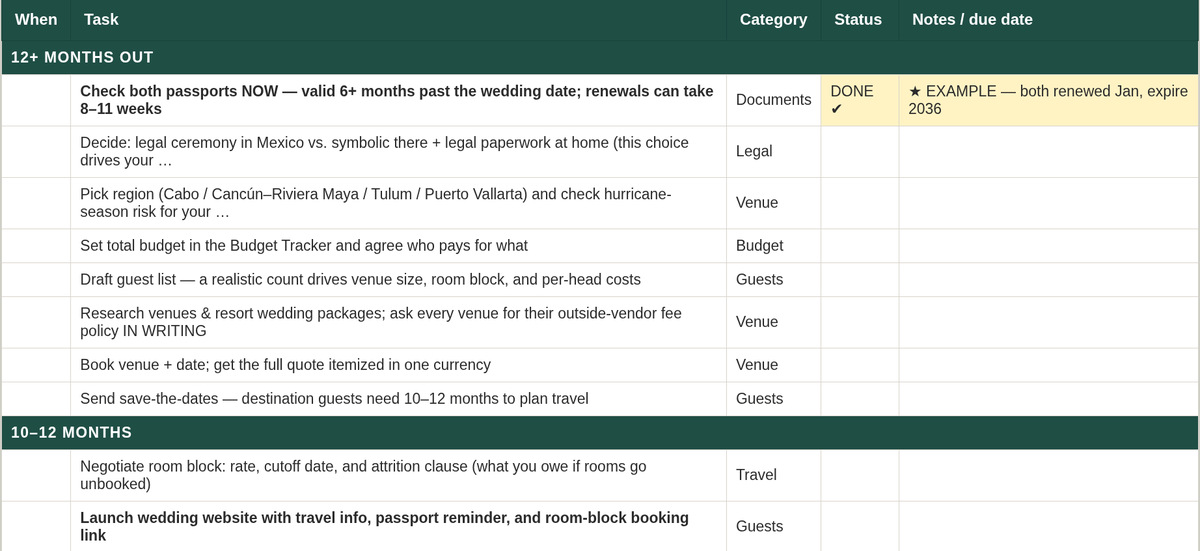1200x551 pixels.
Task: Click the 'When' column header
Action: (36, 20)
